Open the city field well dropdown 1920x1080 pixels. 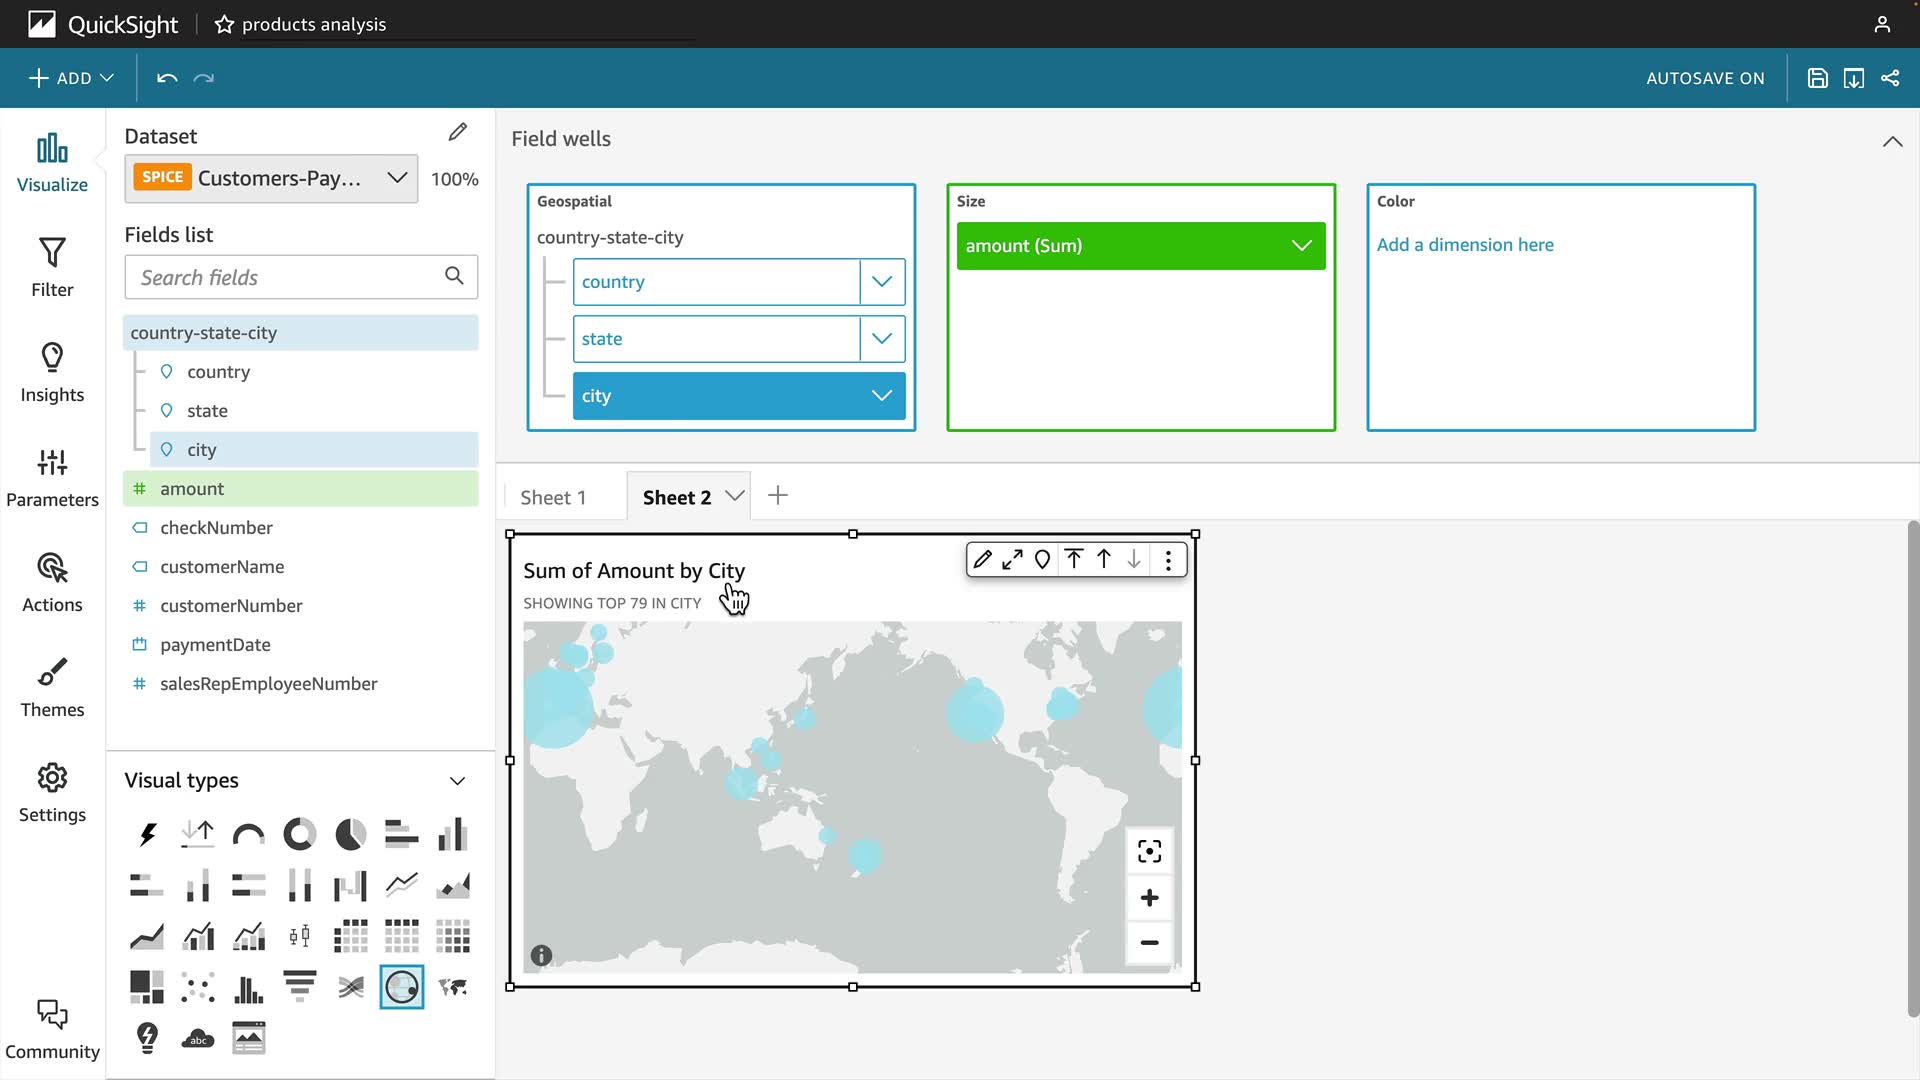pyautogui.click(x=881, y=396)
